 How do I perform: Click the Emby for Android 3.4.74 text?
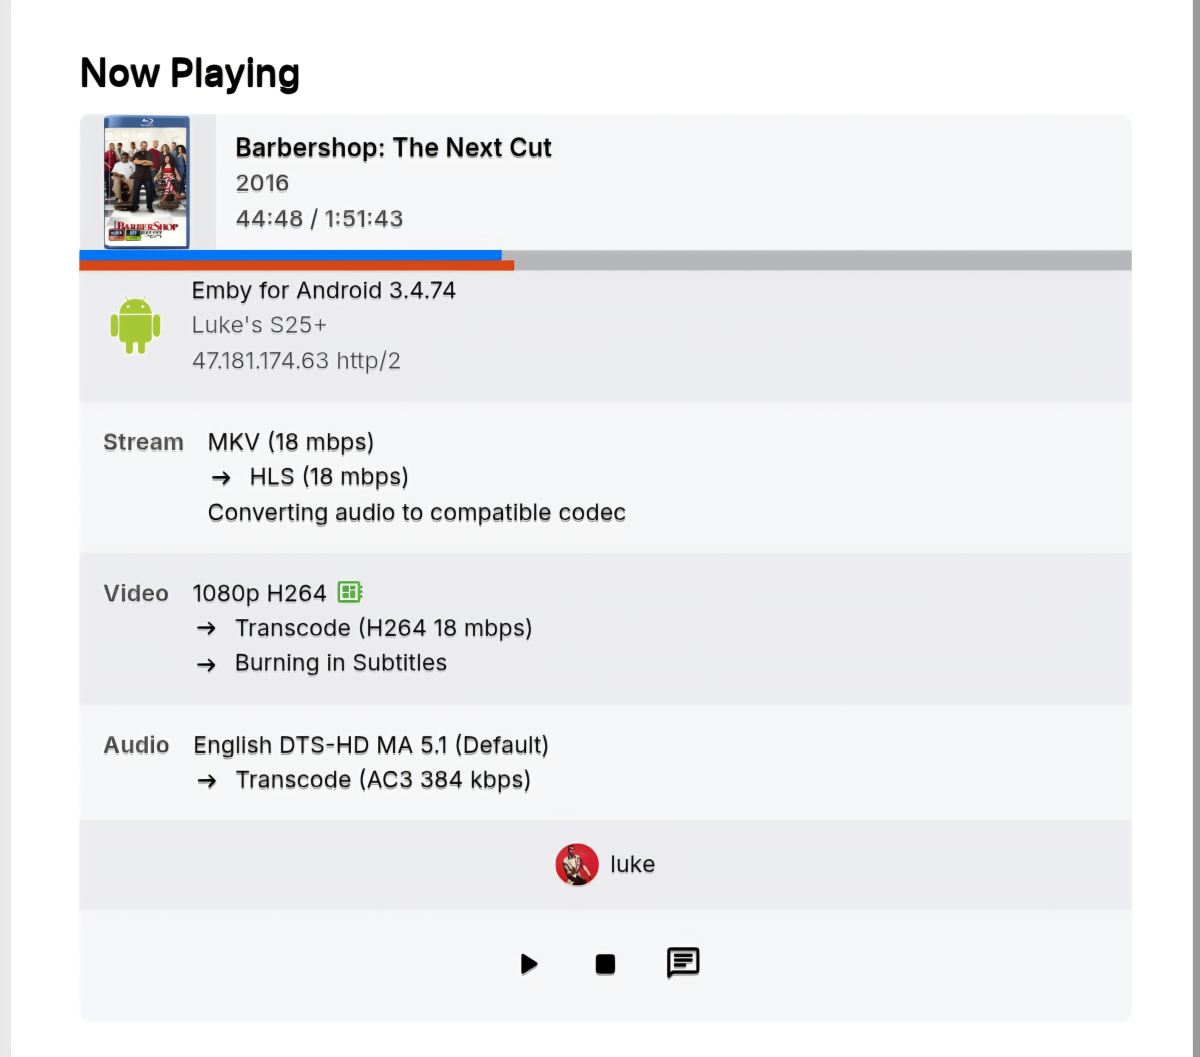pos(323,291)
